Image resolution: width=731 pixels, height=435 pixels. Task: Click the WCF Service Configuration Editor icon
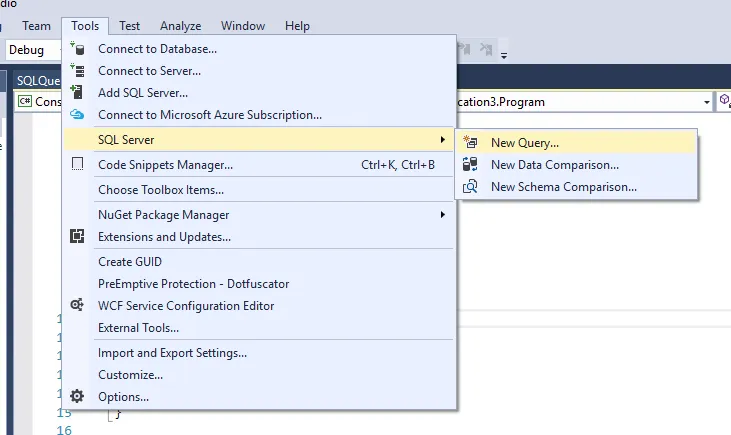click(x=78, y=305)
